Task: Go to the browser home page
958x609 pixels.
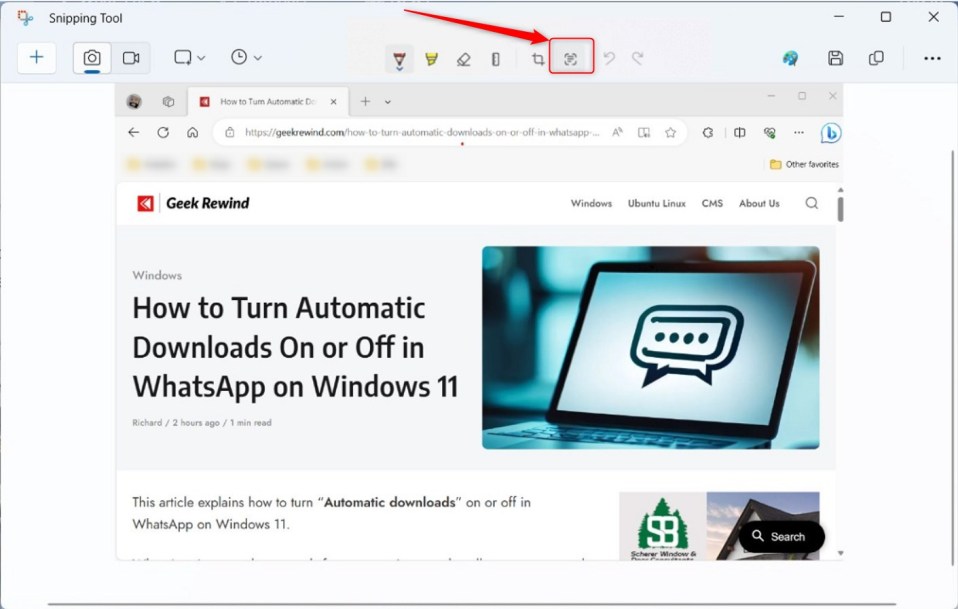Action: [x=192, y=133]
